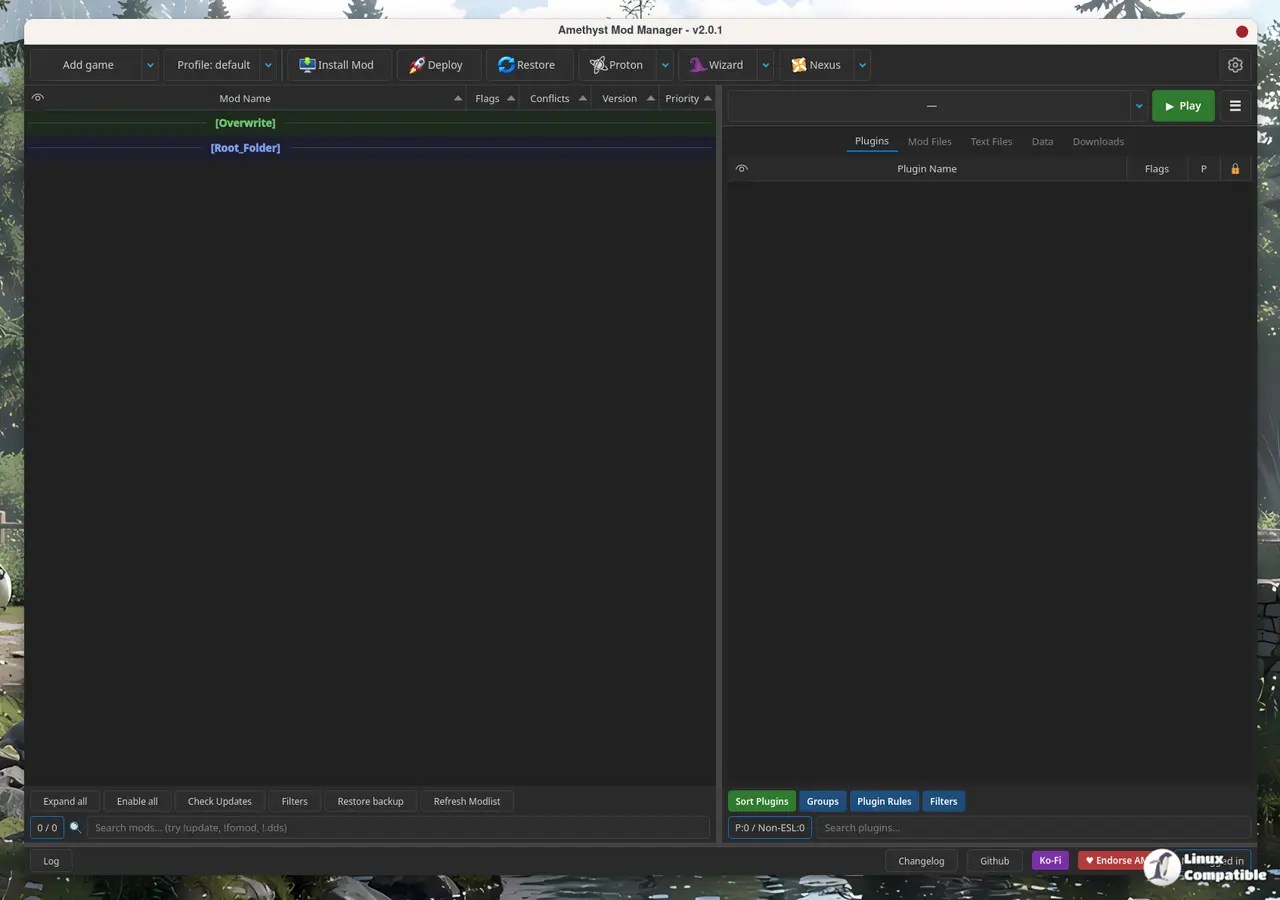Viewport: 1280px width, 900px height.
Task: Click the P:0 / Non-ESL:0 counter
Action: (x=770, y=828)
